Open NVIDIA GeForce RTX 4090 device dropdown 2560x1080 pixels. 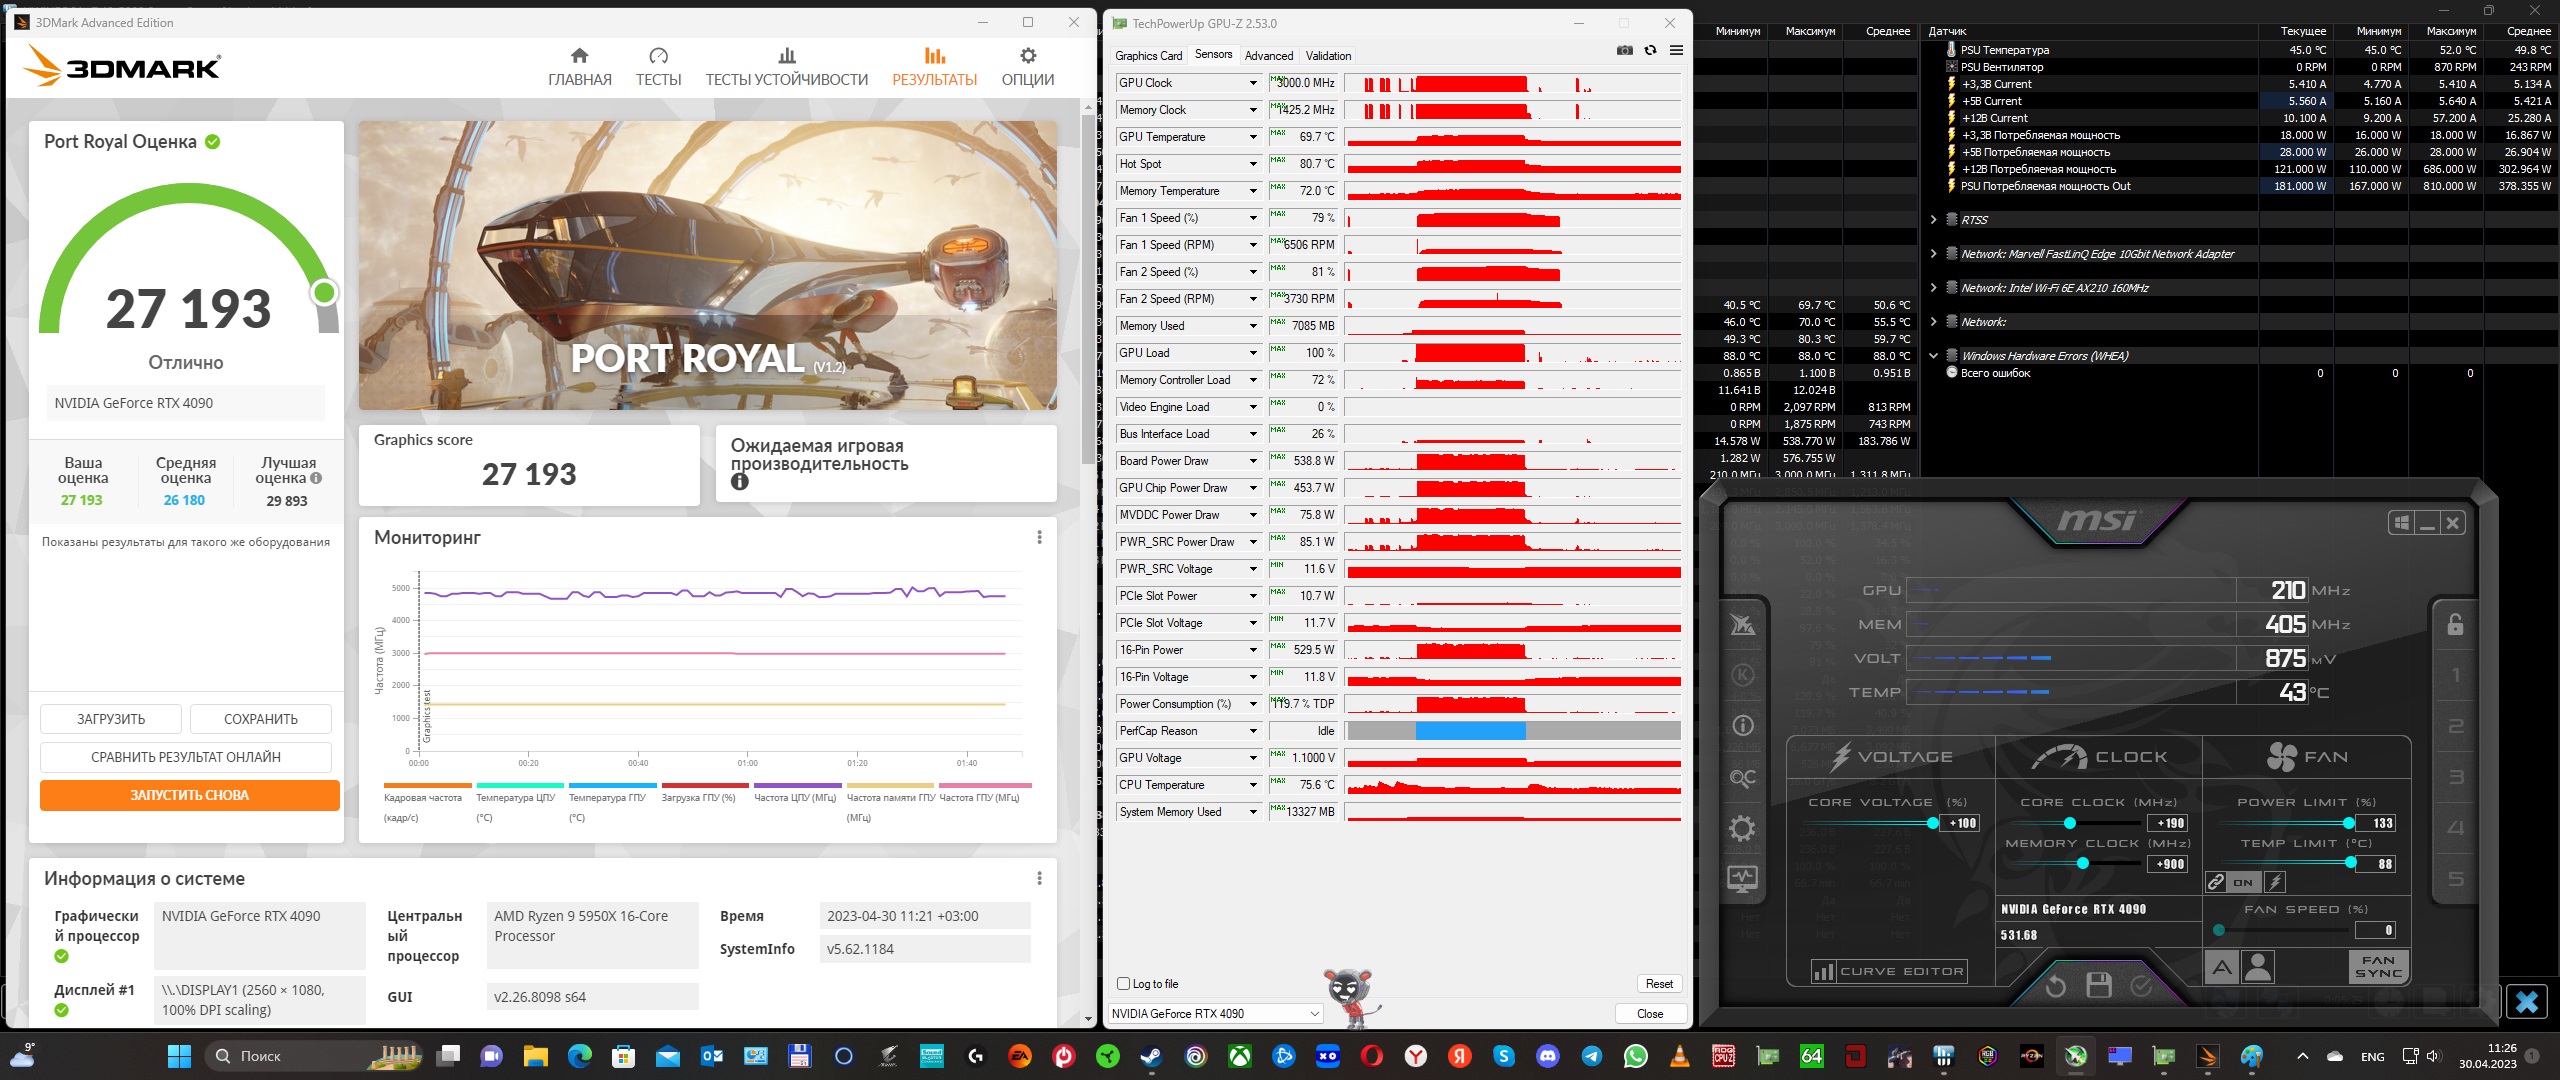(1216, 1014)
